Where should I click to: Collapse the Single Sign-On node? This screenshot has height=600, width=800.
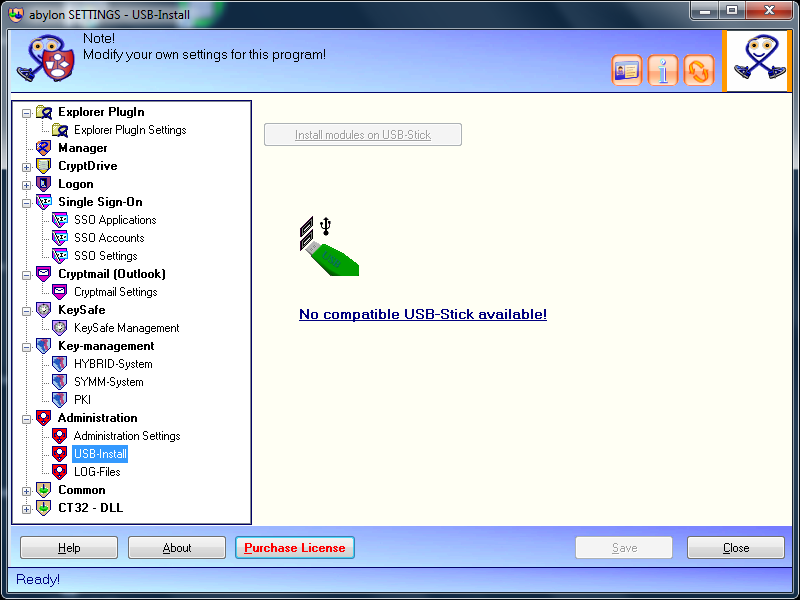click(27, 203)
